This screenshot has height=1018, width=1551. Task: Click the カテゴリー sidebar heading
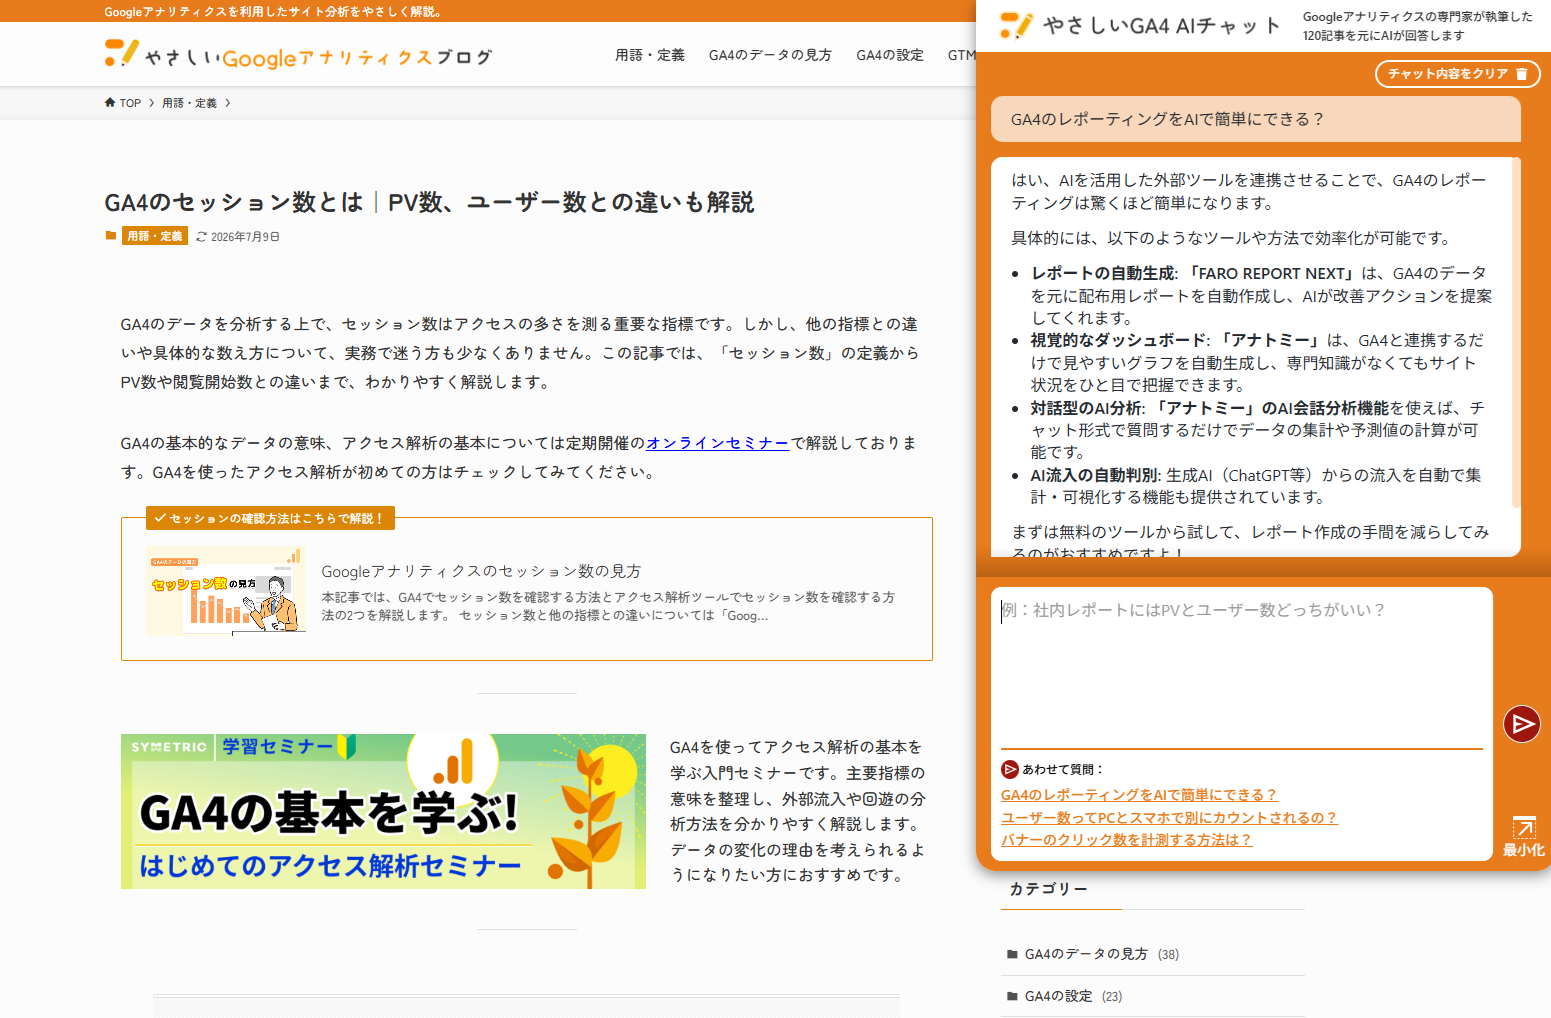click(x=1048, y=889)
